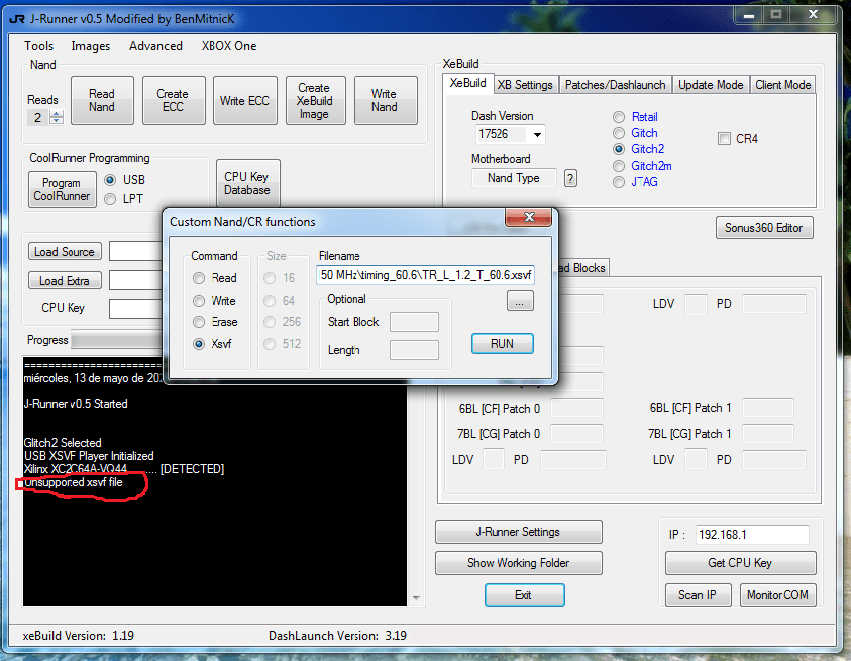Image resolution: width=851 pixels, height=661 pixels.
Task: Click the Length input field
Action: [x=414, y=350]
